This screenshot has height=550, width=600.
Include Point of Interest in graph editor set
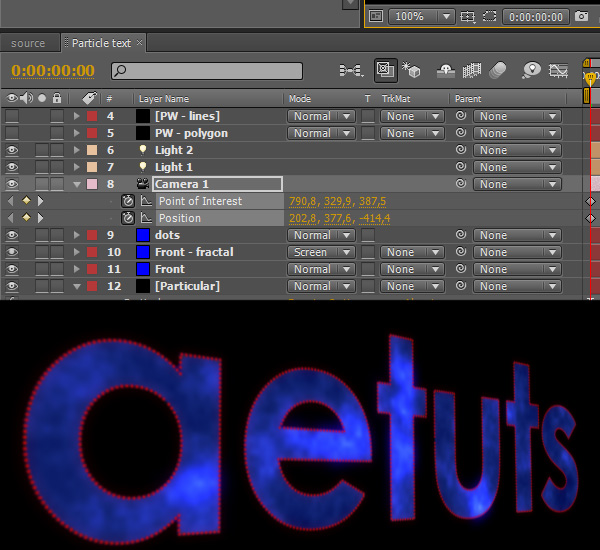146,201
